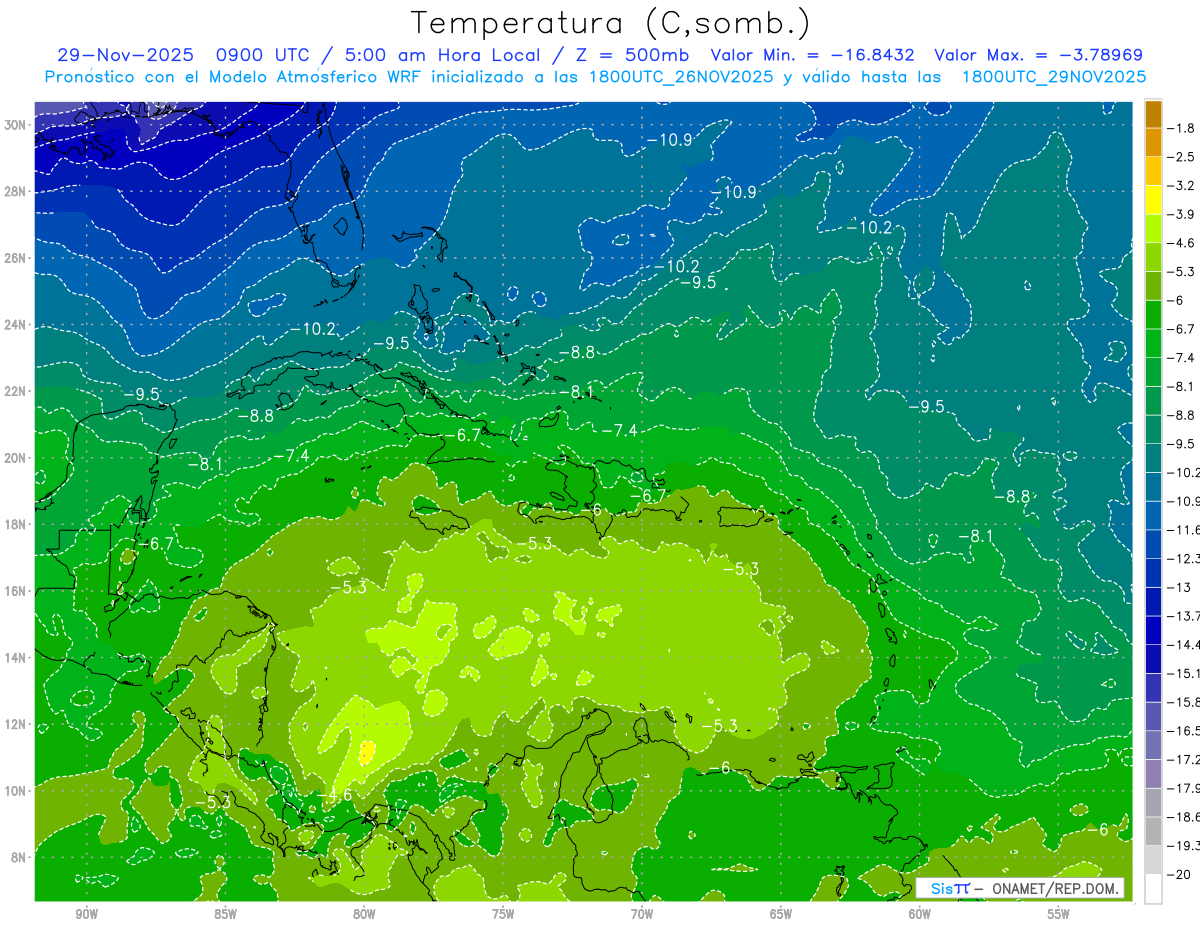Viewport: 1200px width, 927px height.
Task: Select the white swatch below -20
Action: pyautogui.click(x=1153, y=888)
